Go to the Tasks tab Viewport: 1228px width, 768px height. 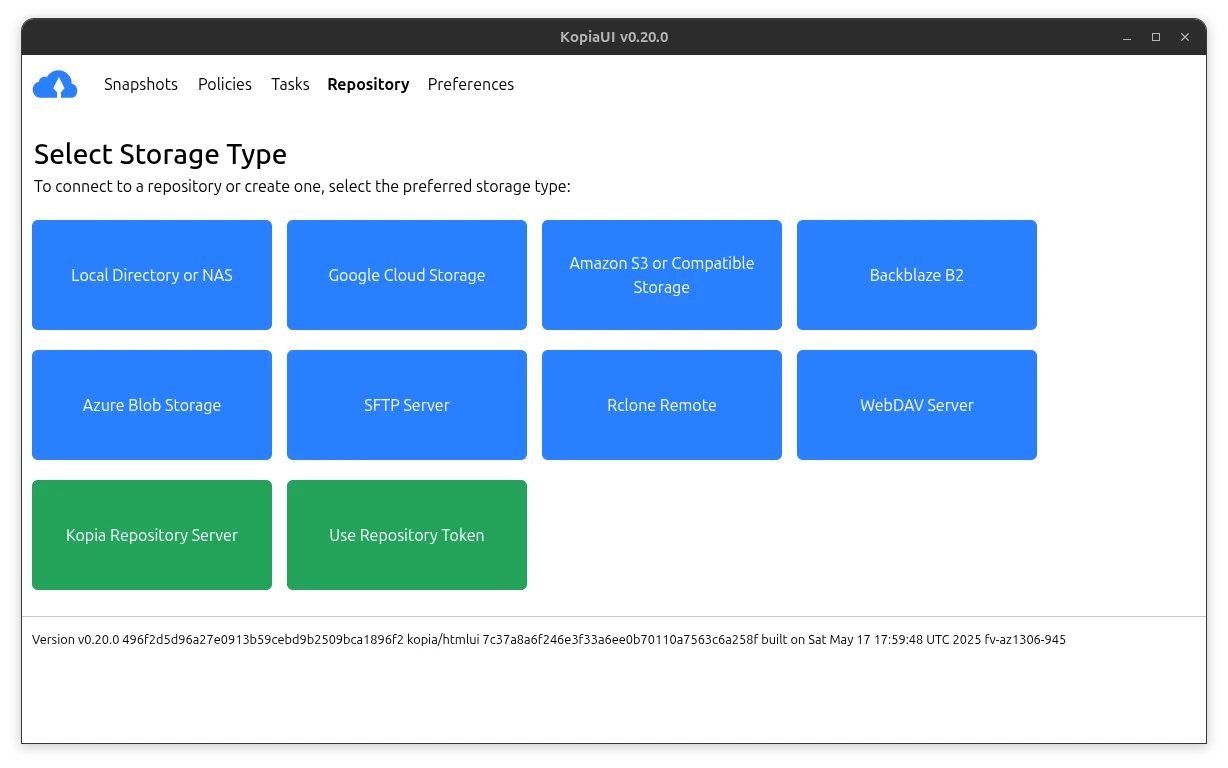pyautogui.click(x=290, y=85)
